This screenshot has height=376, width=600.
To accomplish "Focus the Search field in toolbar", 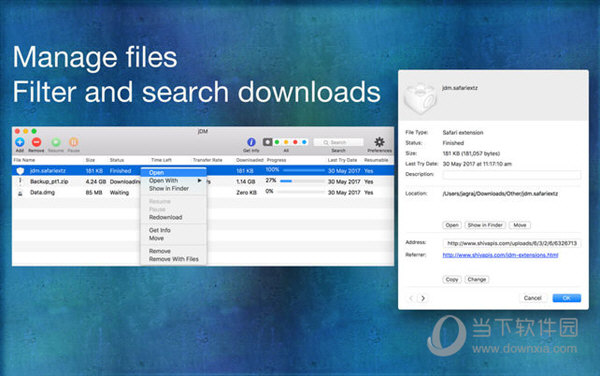I will (338, 142).
